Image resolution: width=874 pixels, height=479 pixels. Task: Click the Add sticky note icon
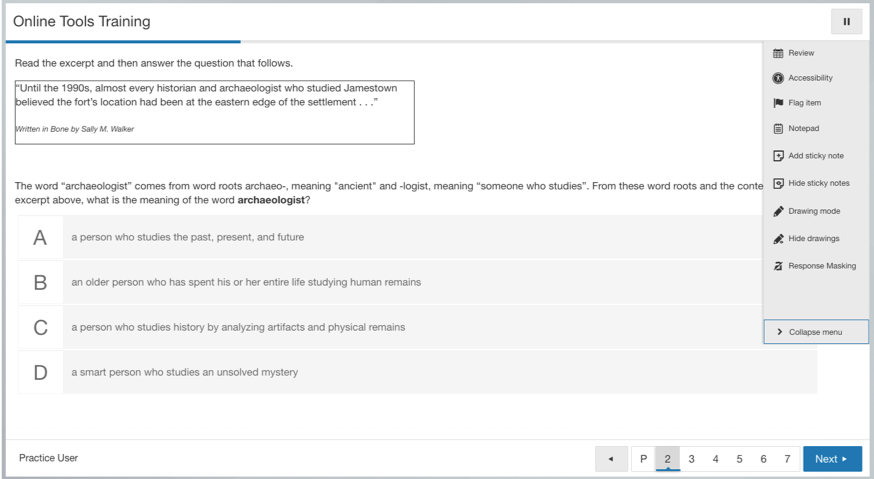point(778,156)
